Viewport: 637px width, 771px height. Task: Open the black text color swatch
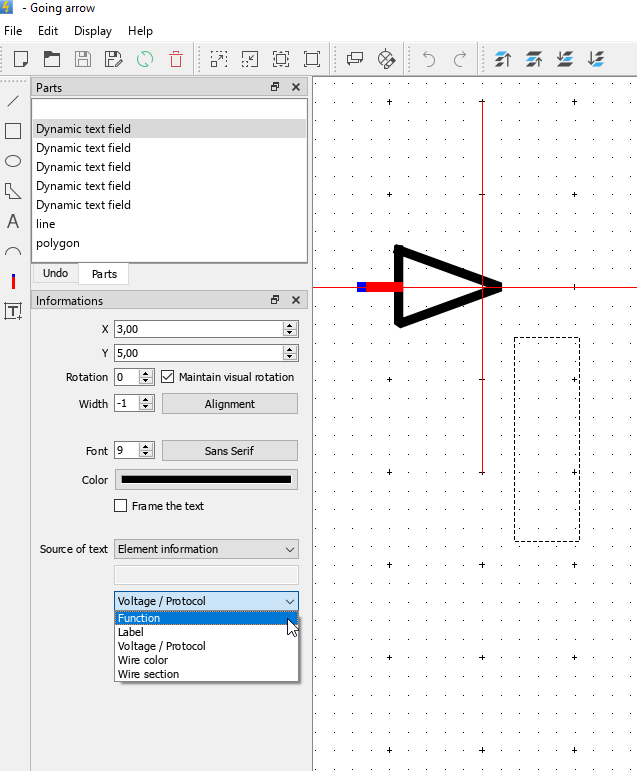coord(206,480)
